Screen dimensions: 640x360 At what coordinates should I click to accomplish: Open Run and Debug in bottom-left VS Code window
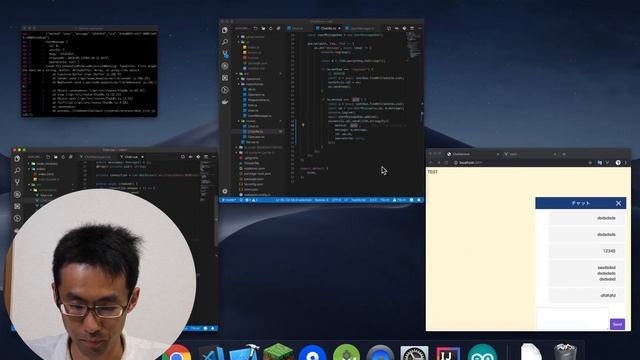tap(17, 194)
